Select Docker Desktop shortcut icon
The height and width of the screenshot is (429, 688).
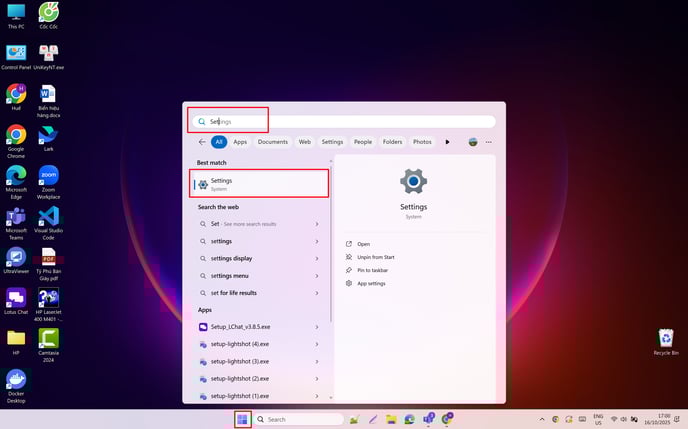click(16, 379)
